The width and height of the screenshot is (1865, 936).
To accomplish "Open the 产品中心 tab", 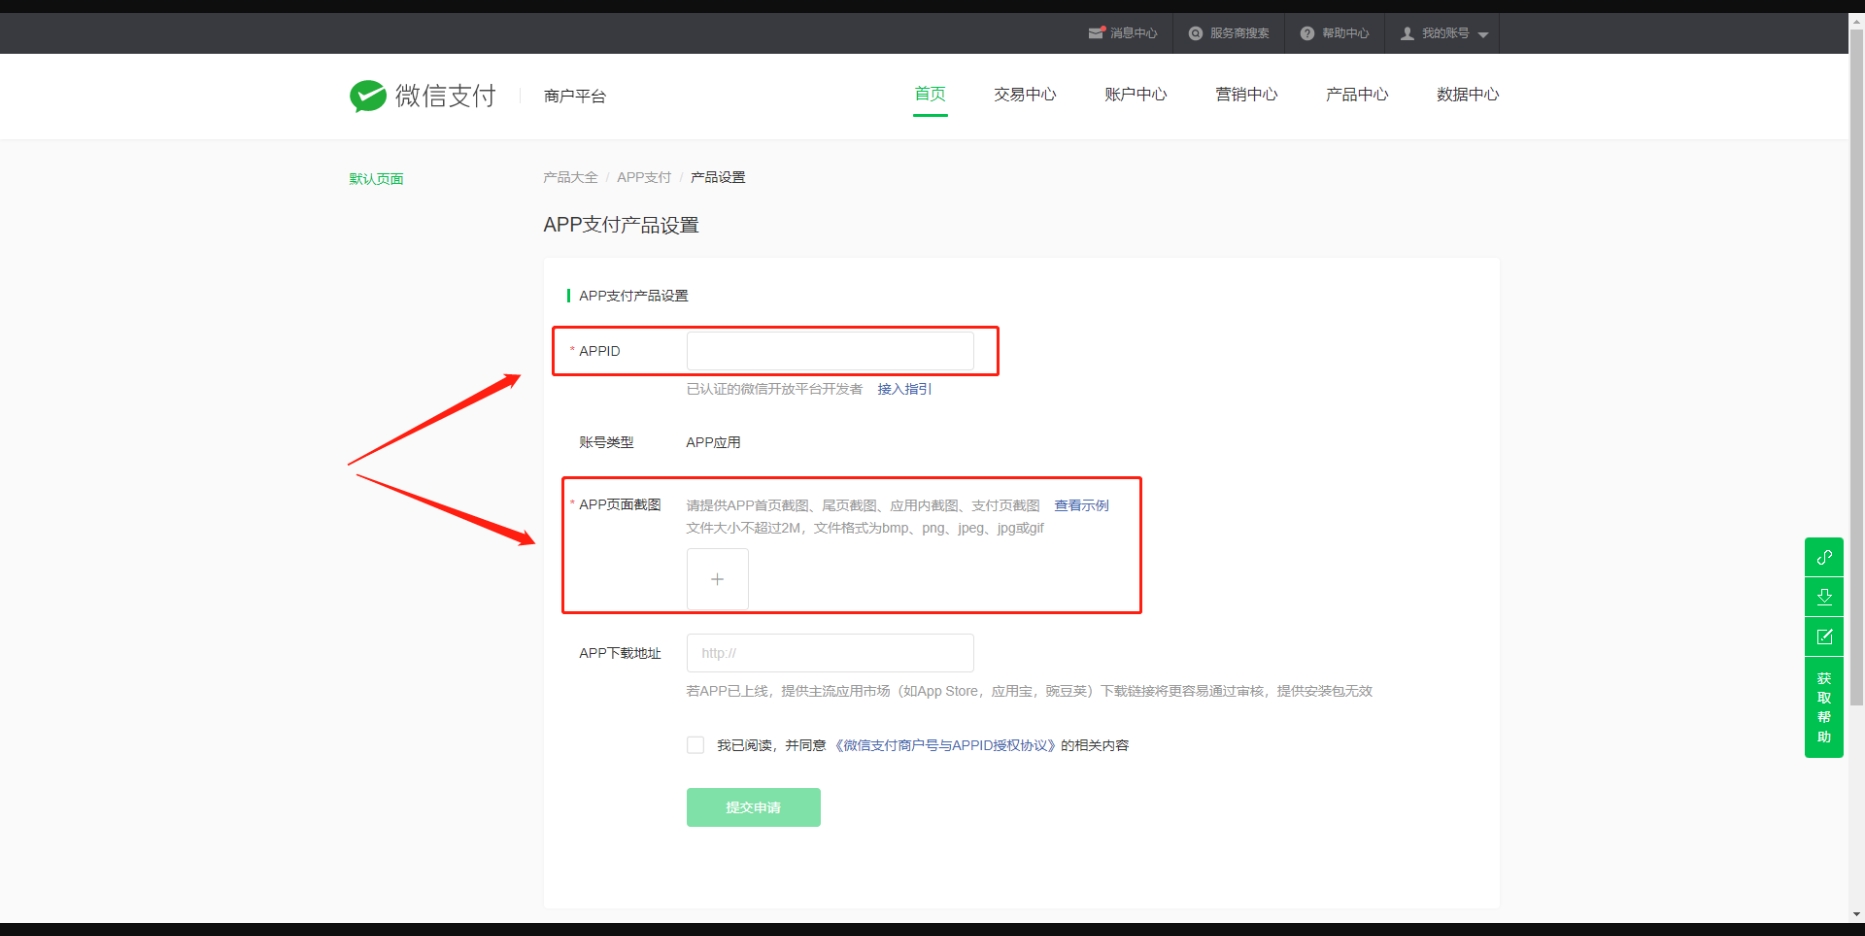I will pos(1356,94).
